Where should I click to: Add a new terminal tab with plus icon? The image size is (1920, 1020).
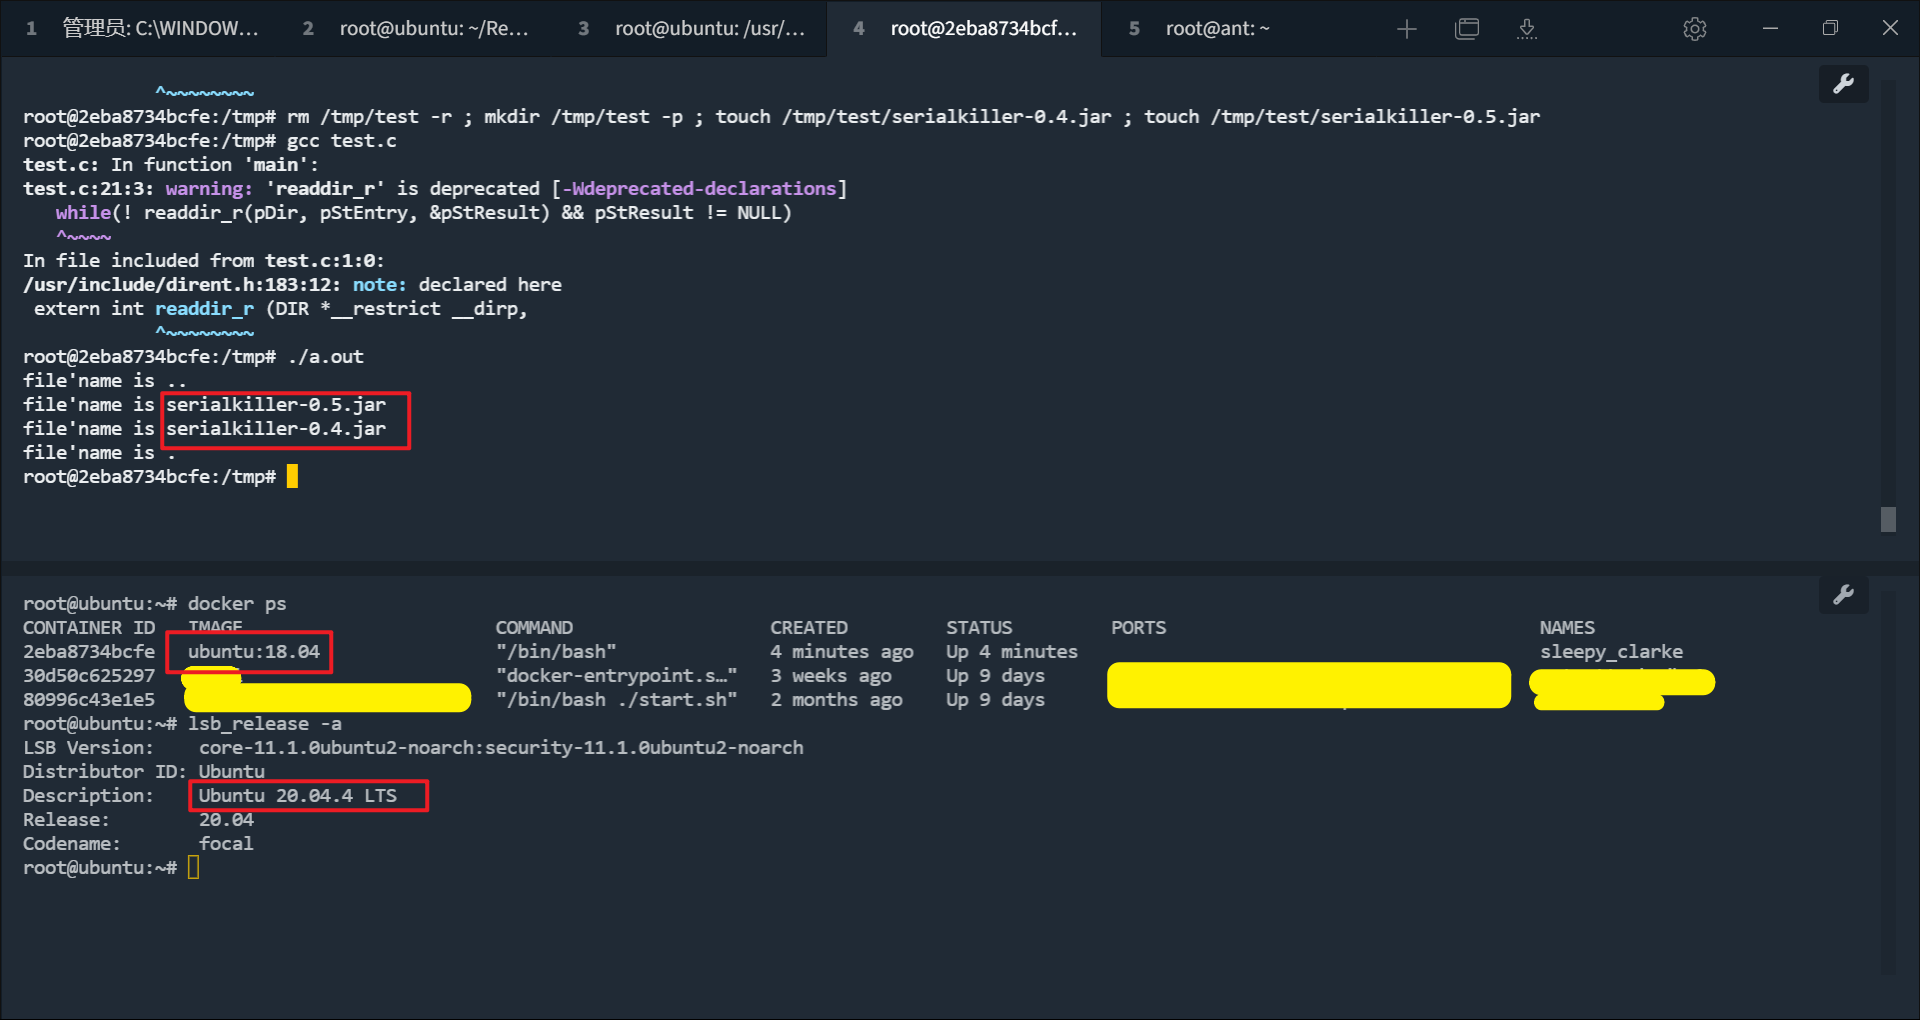1407,29
